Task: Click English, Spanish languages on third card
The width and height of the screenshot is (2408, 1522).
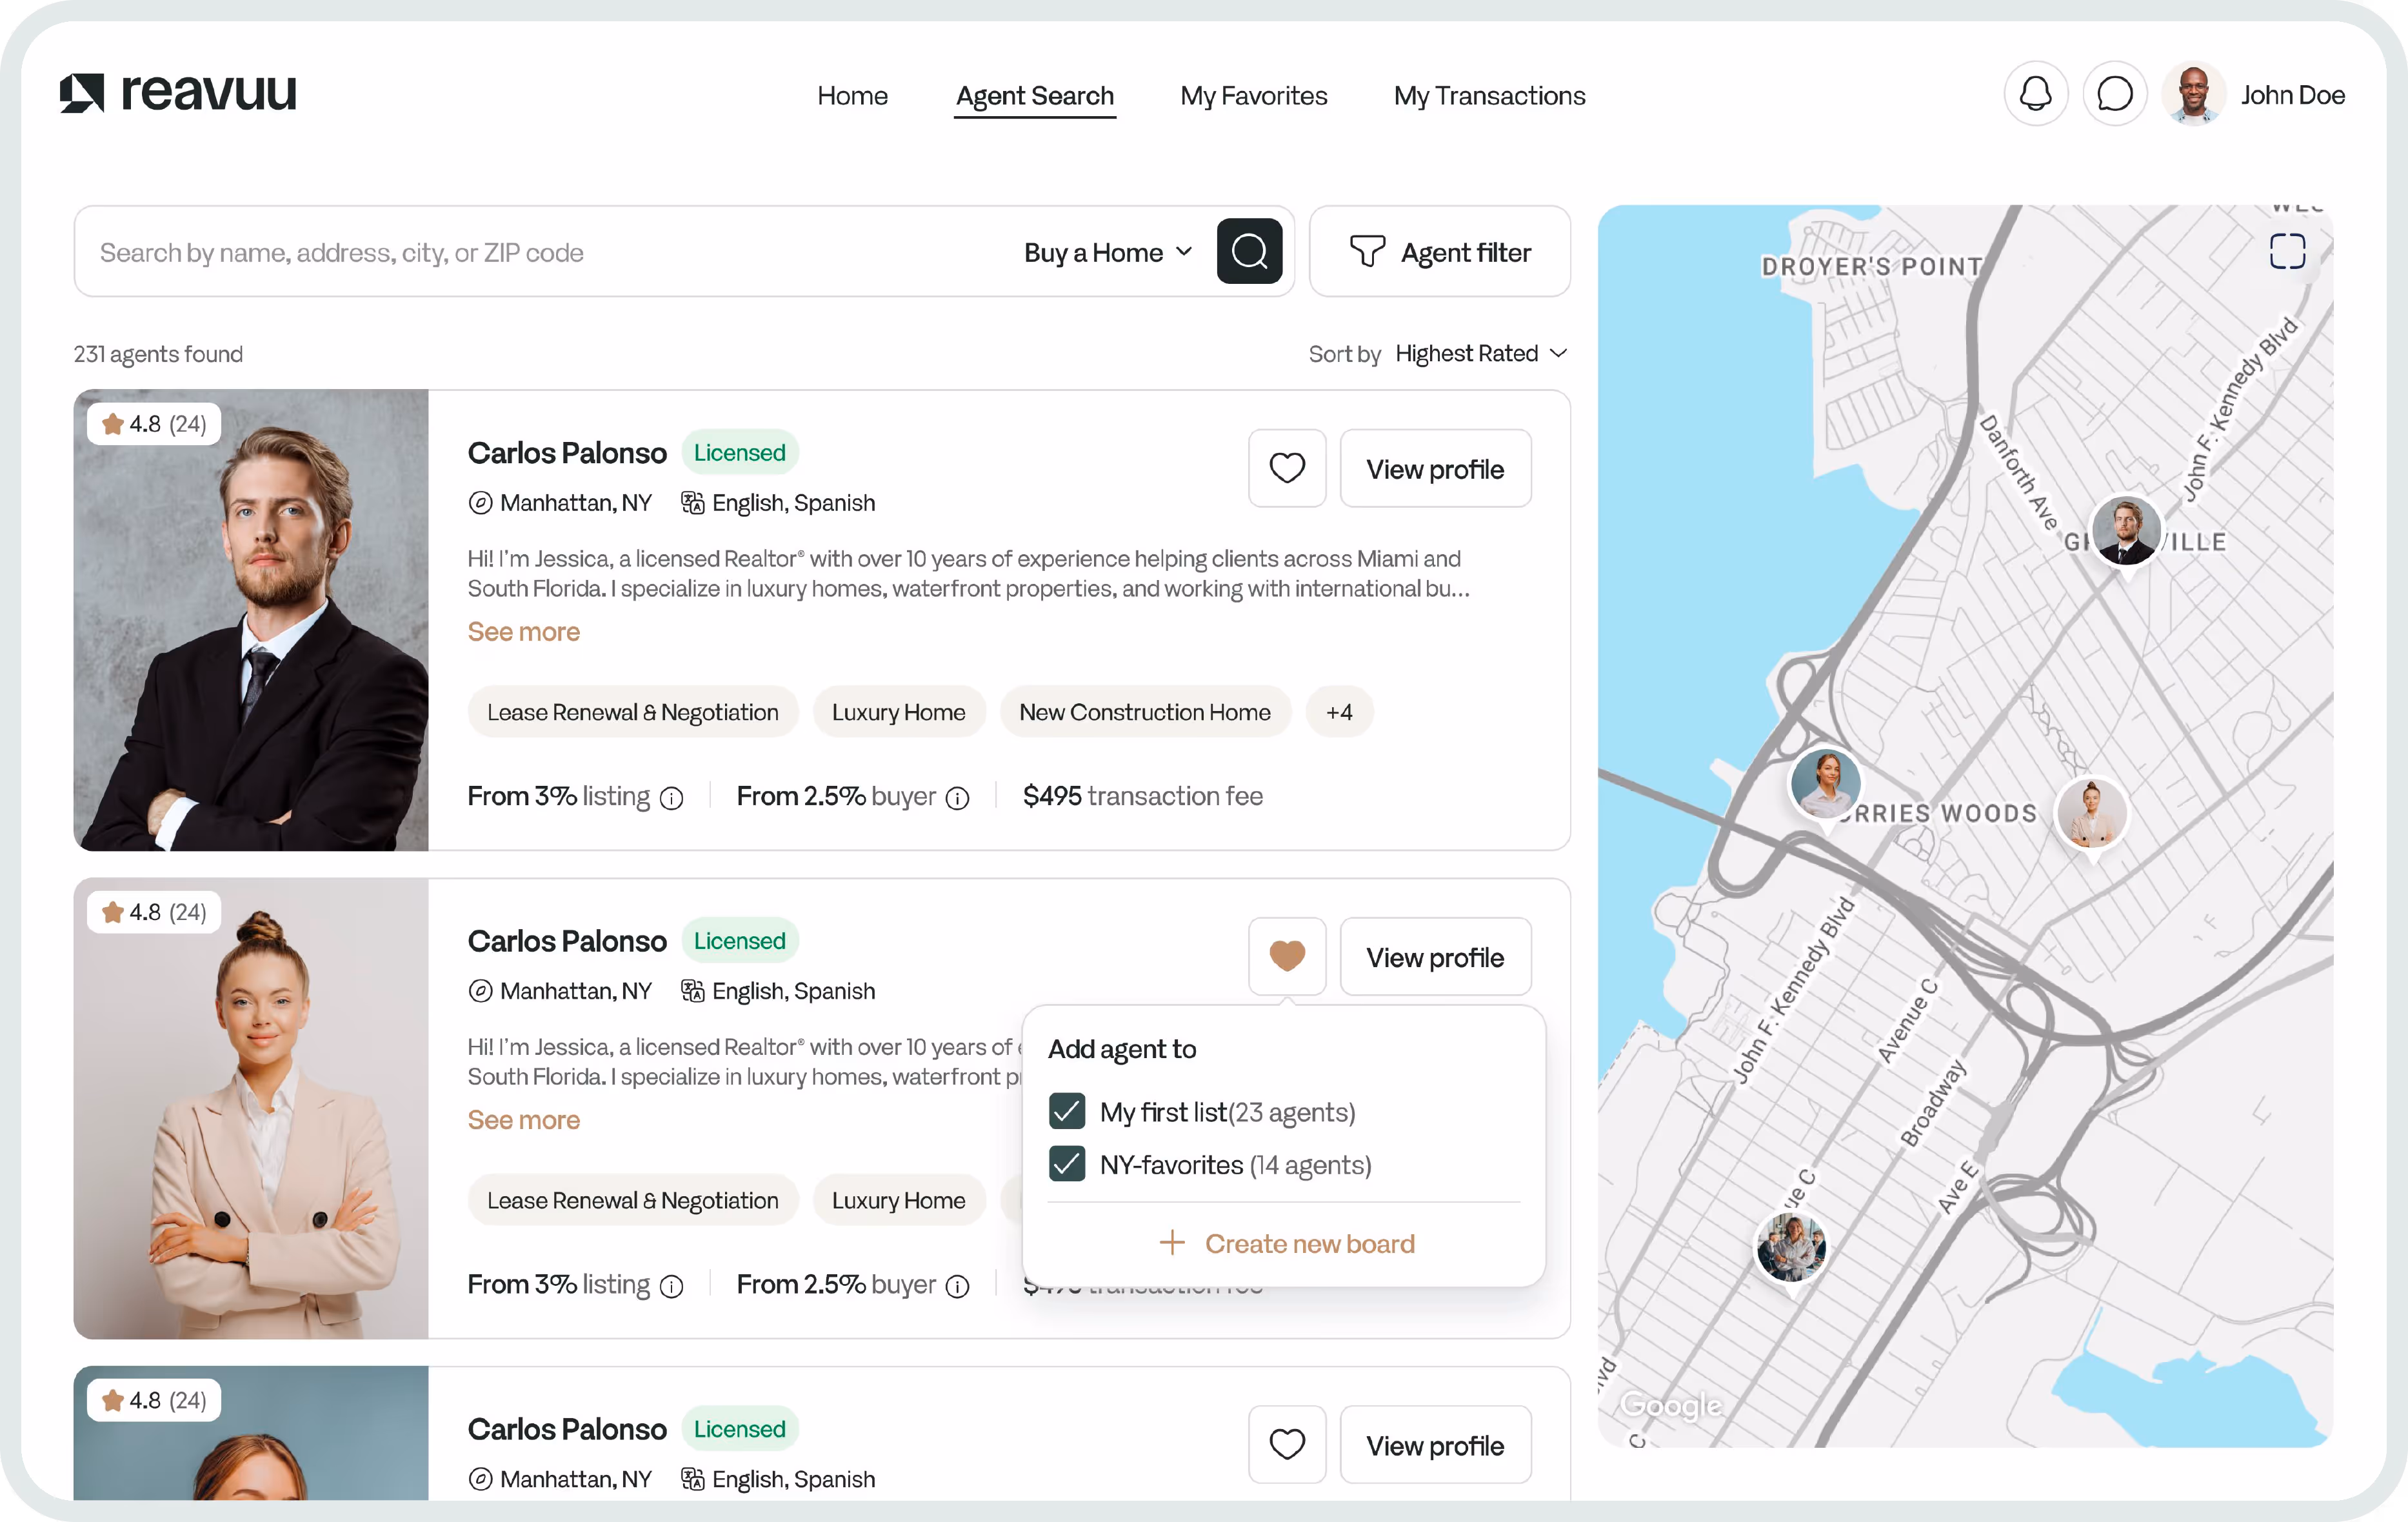Action: click(x=778, y=1479)
